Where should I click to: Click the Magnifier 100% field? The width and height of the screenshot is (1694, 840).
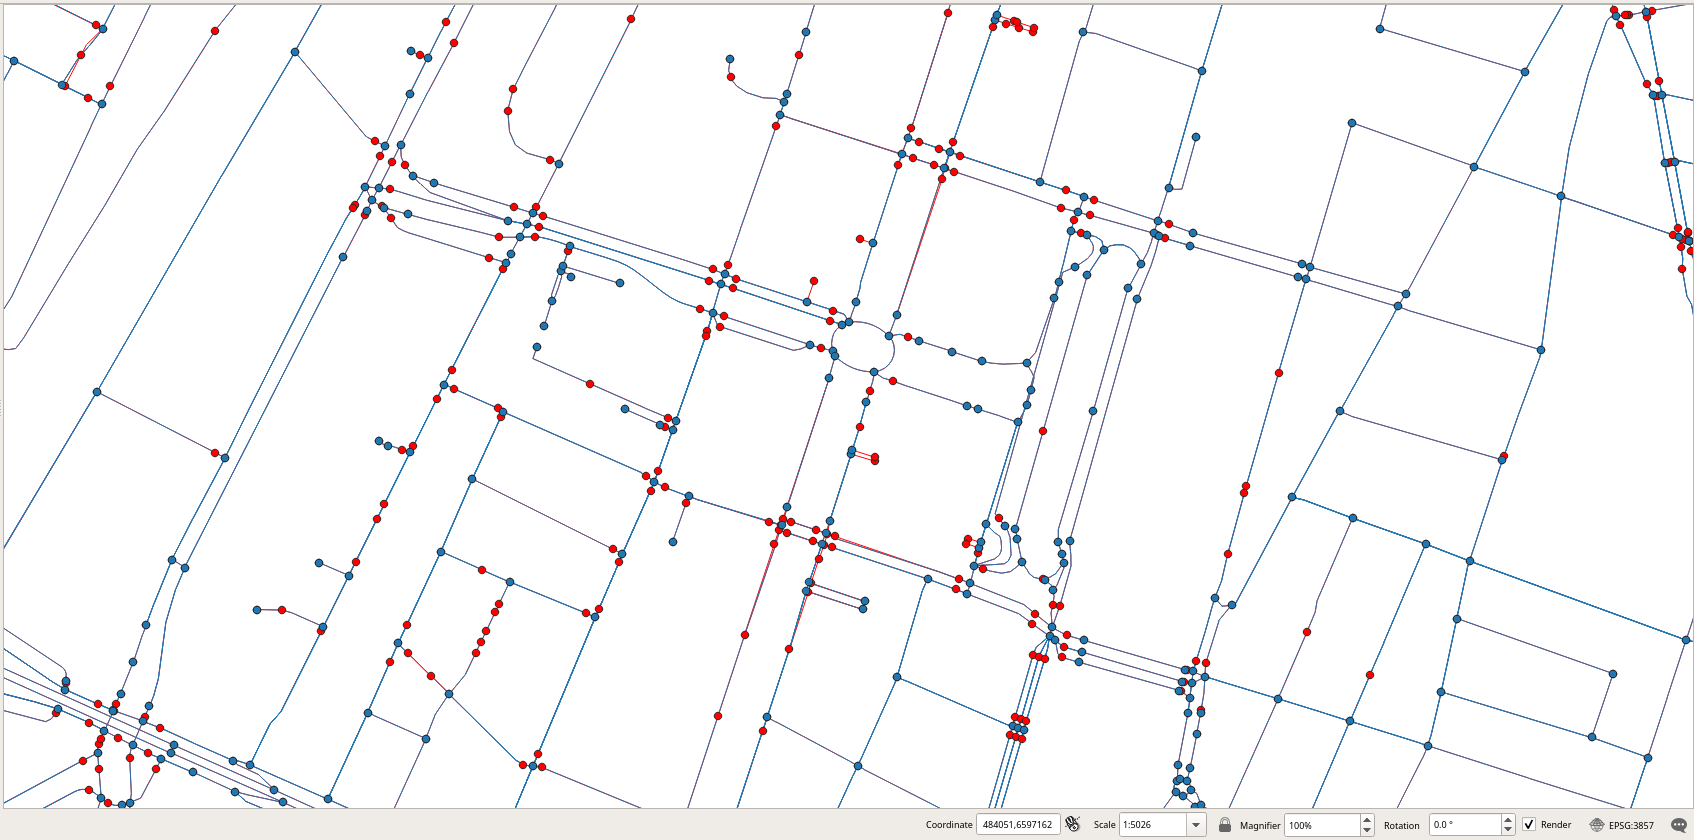click(x=1322, y=825)
